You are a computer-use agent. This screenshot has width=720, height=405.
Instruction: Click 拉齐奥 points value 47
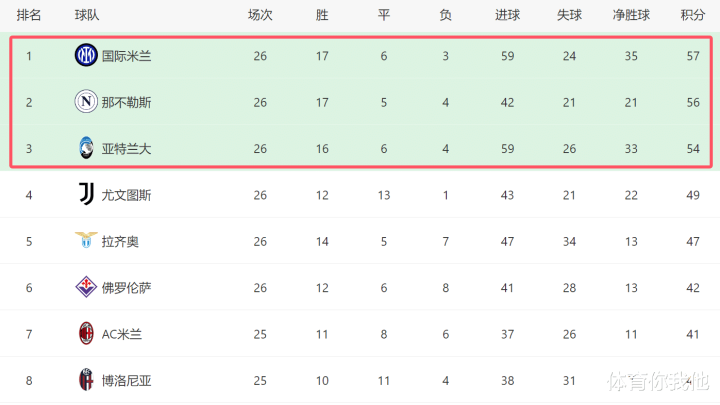[x=692, y=242]
